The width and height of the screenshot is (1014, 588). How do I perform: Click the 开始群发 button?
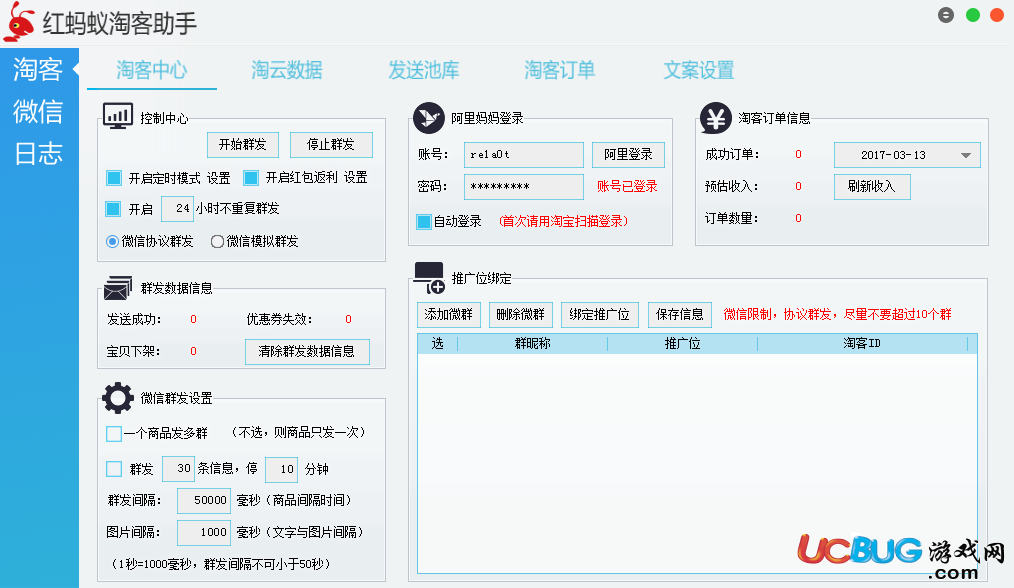coord(243,145)
